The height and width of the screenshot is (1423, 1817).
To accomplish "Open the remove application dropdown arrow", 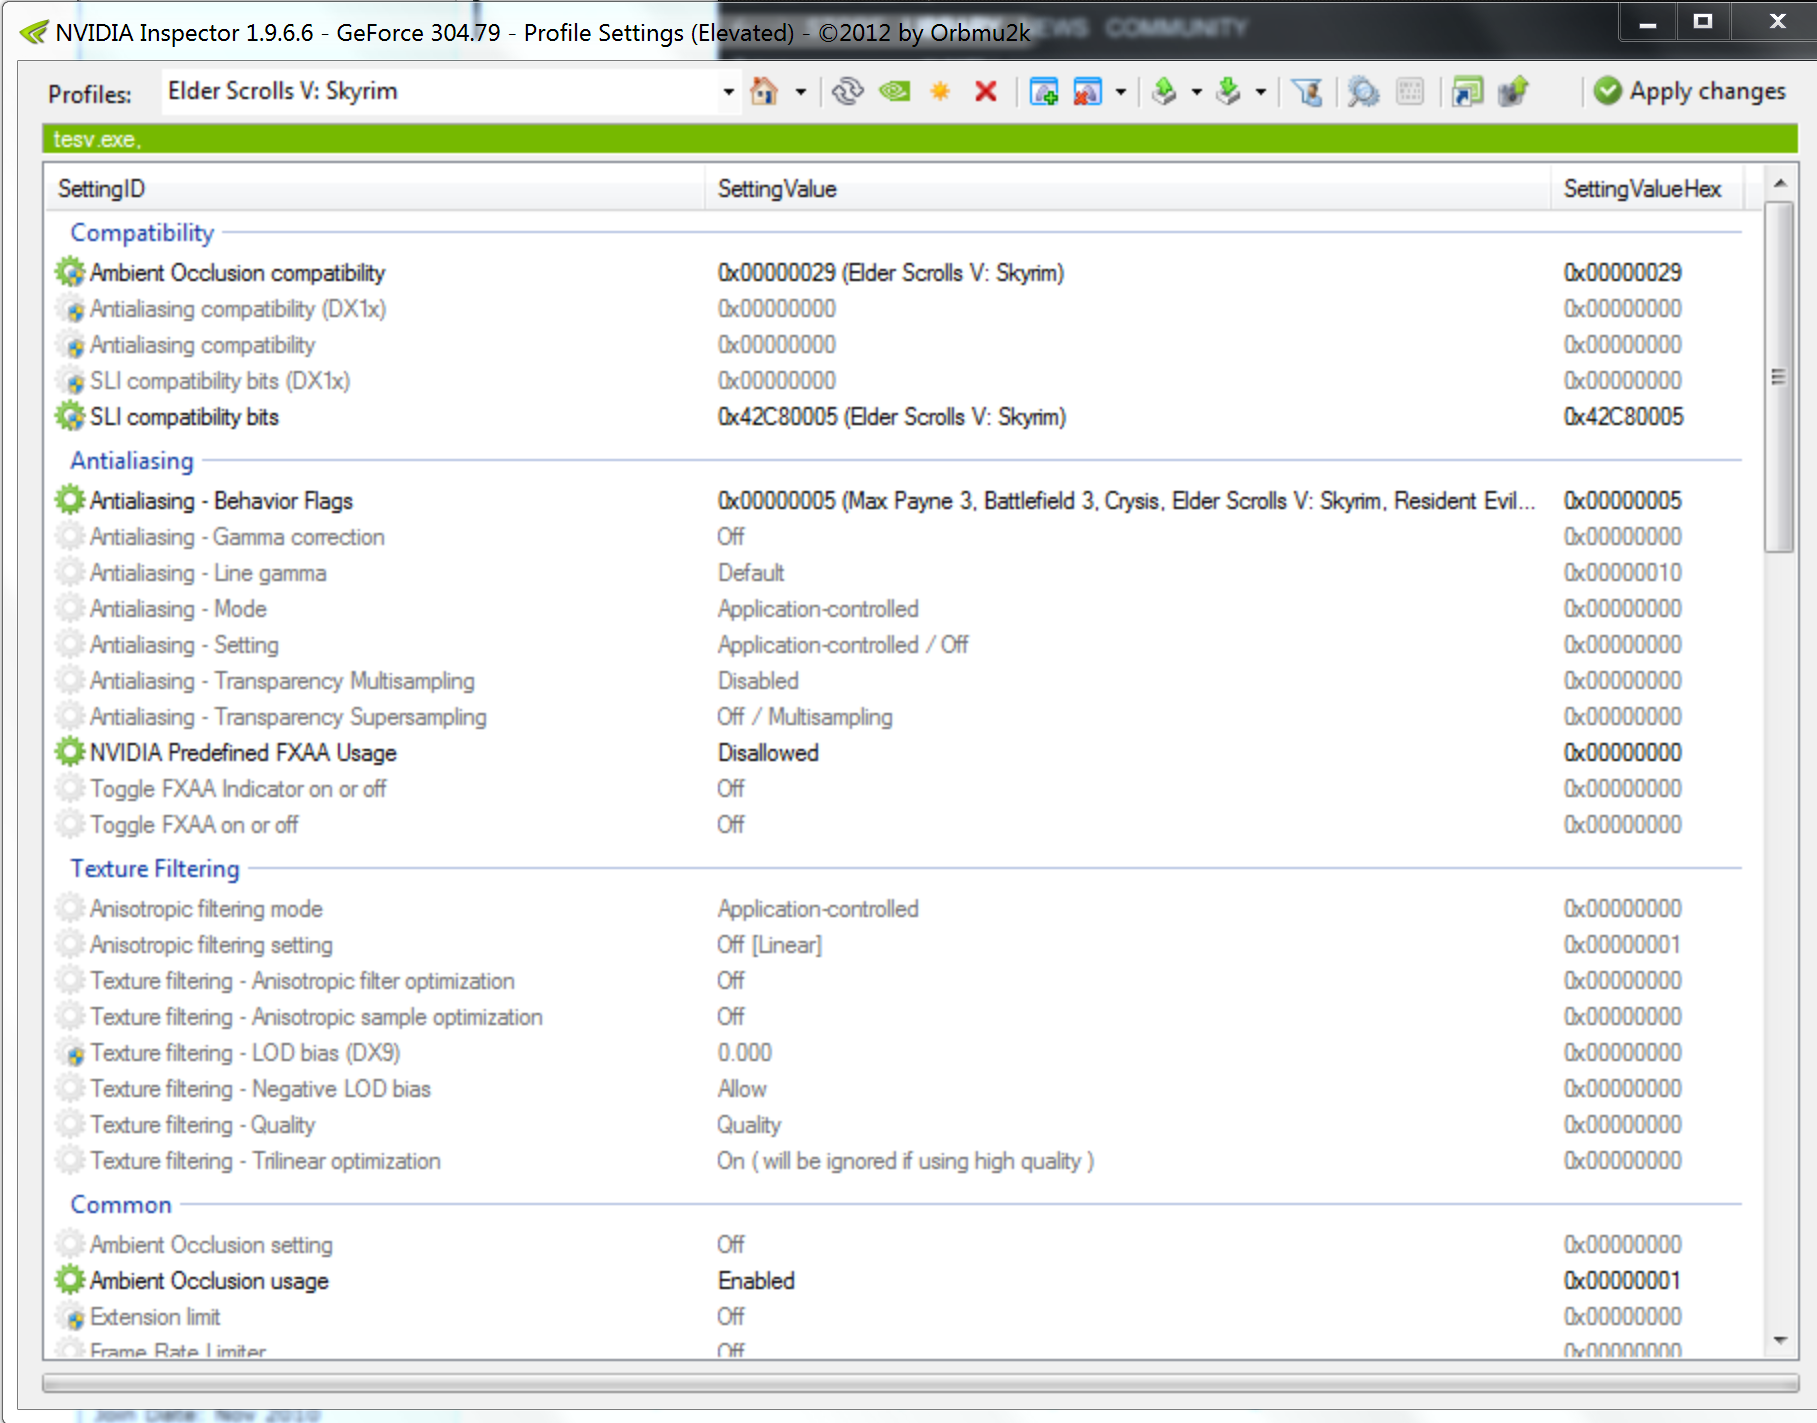I will [1121, 92].
